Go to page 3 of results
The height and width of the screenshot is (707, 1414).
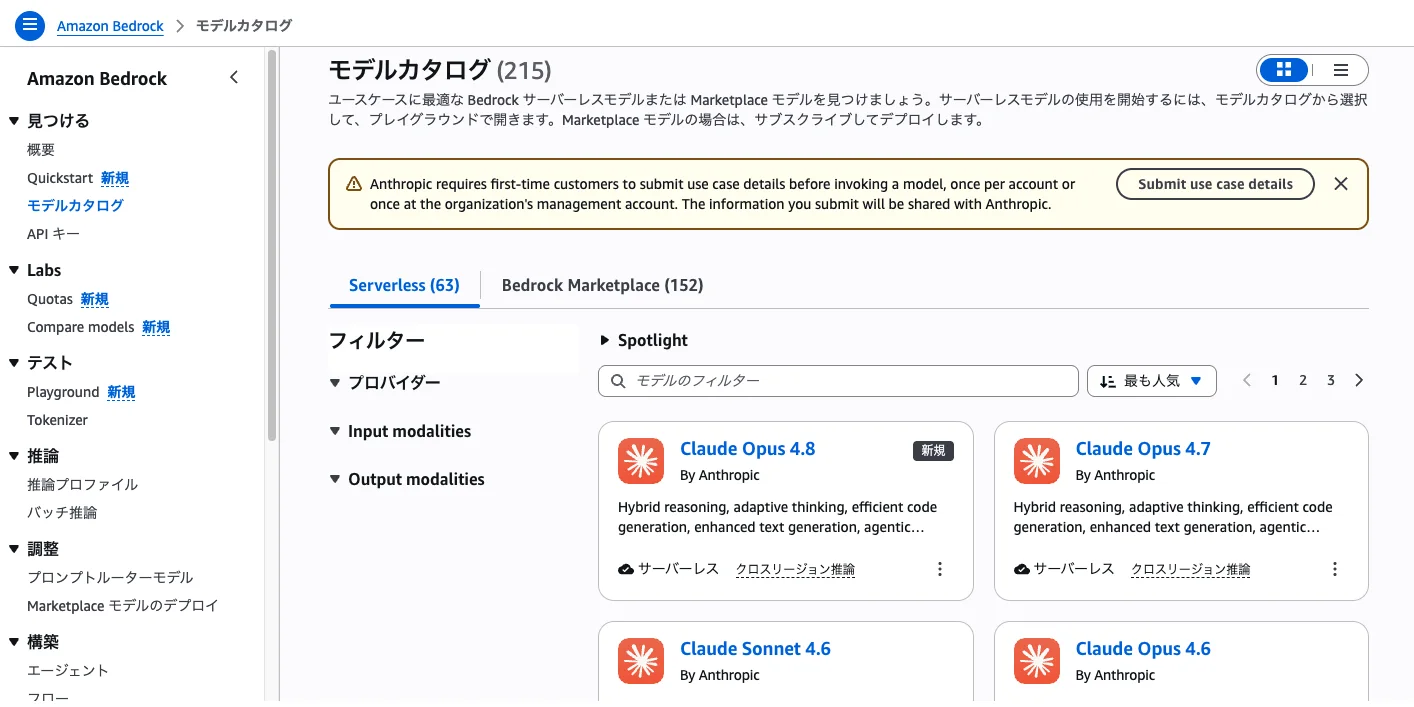(x=1331, y=380)
